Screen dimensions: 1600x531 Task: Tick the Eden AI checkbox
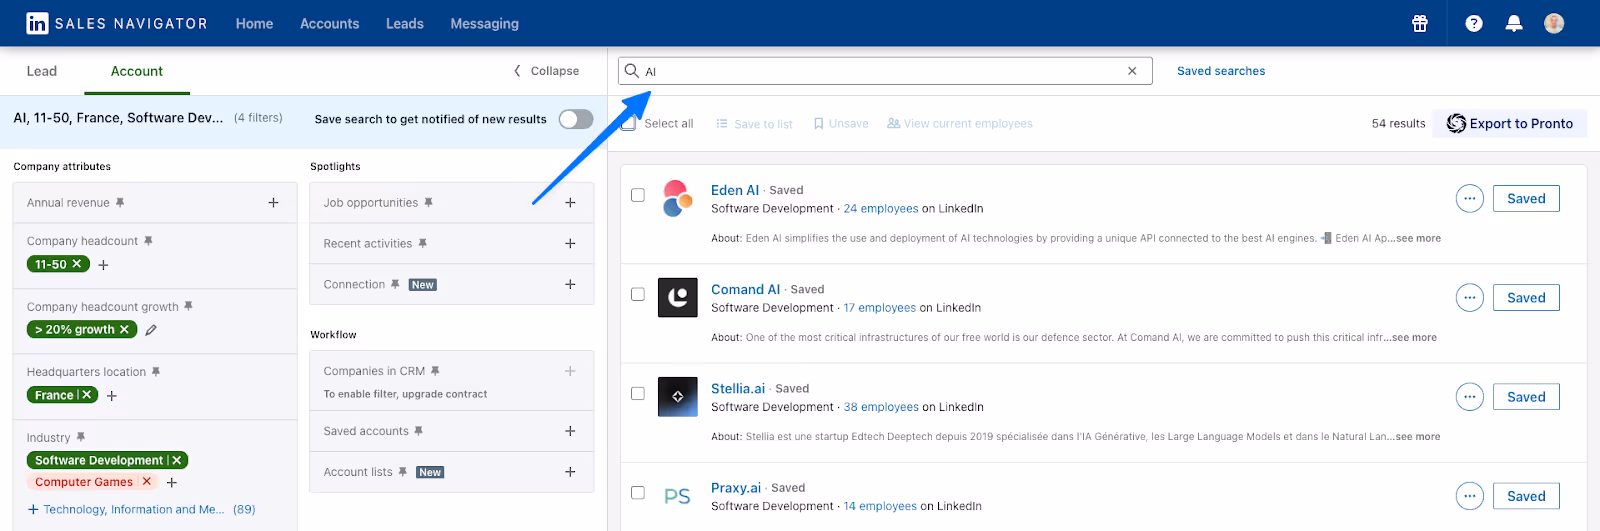638,195
